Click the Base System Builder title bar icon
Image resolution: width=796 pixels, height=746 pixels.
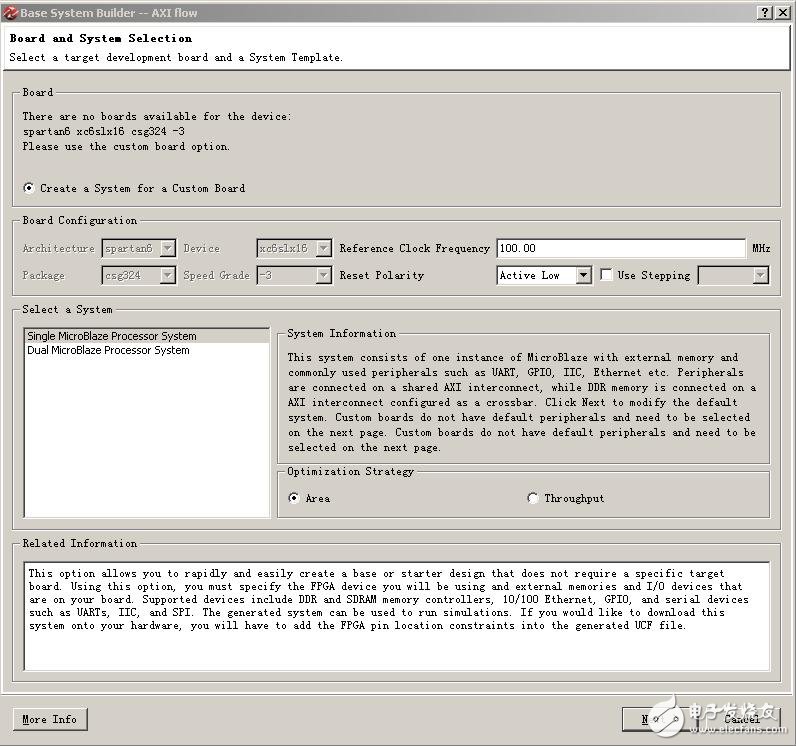tap(9, 11)
